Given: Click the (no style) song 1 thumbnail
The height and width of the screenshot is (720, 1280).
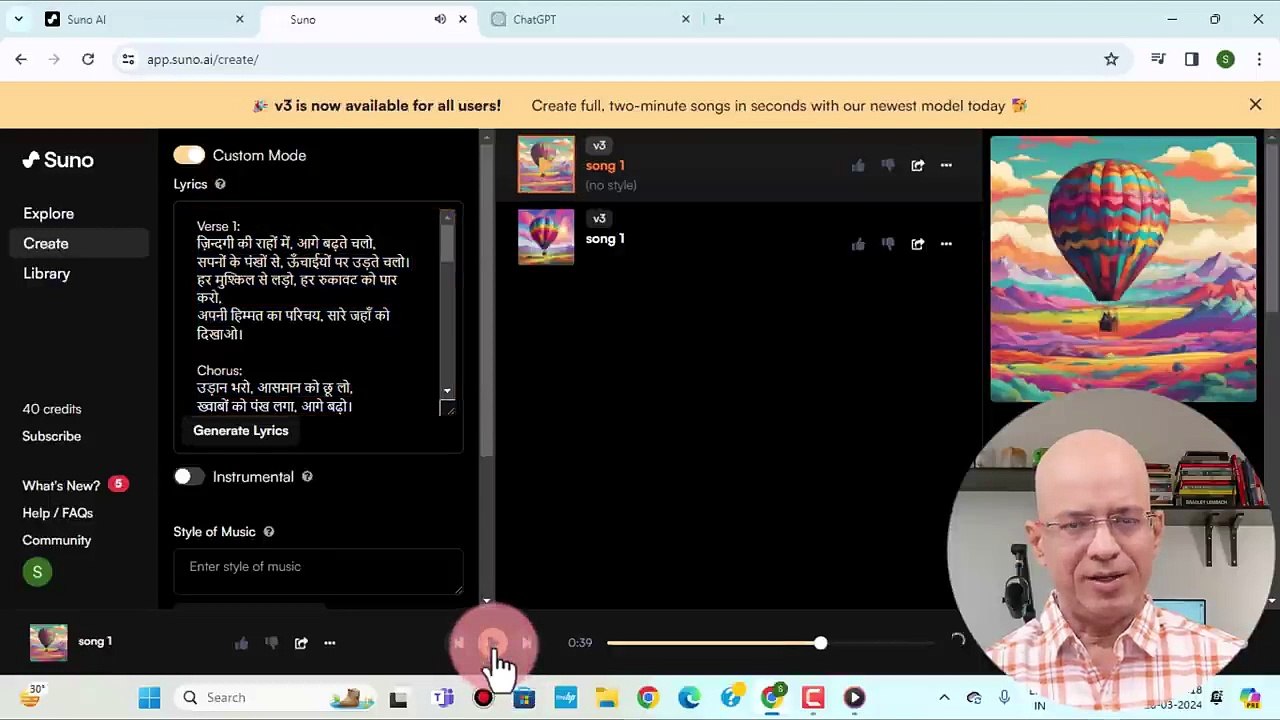Looking at the screenshot, I should click(546, 165).
